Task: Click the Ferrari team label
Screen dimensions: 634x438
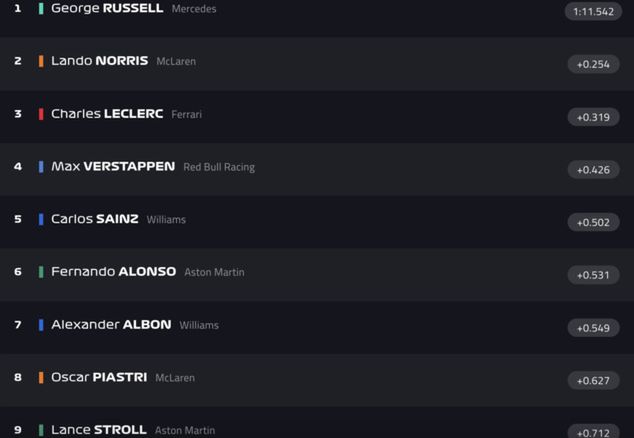Action: [x=186, y=114]
